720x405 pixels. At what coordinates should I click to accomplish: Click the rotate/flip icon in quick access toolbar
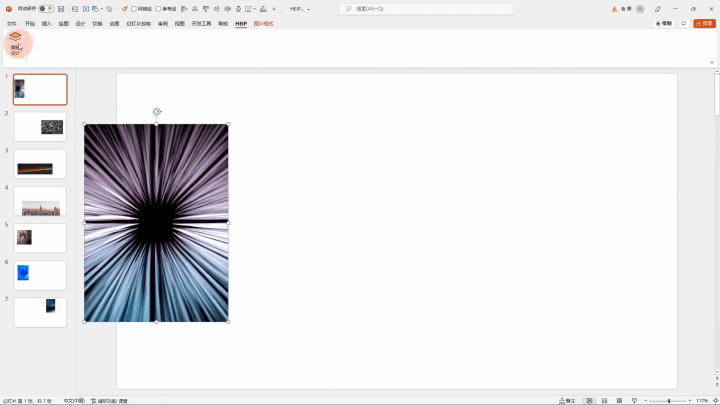point(263,9)
